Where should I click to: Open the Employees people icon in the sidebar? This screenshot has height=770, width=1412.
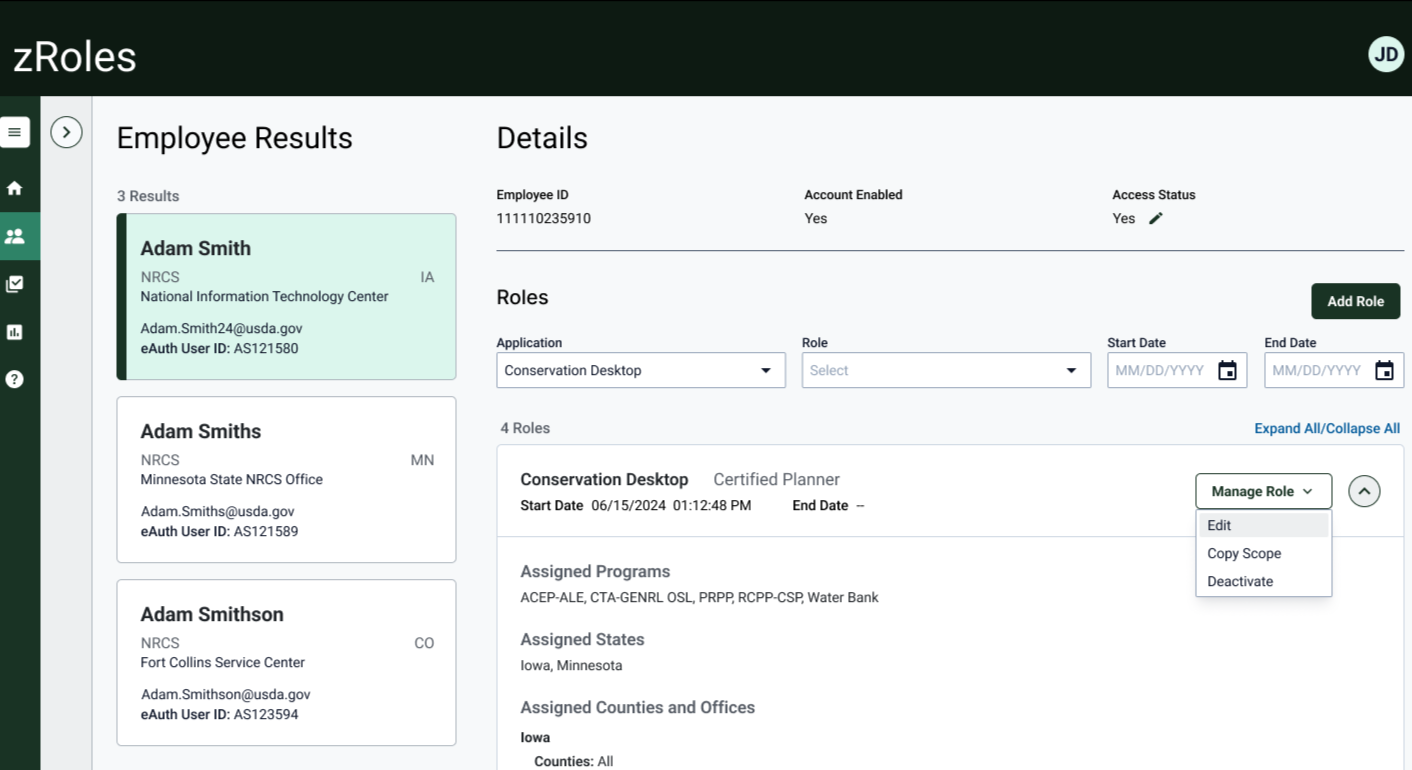(x=15, y=237)
